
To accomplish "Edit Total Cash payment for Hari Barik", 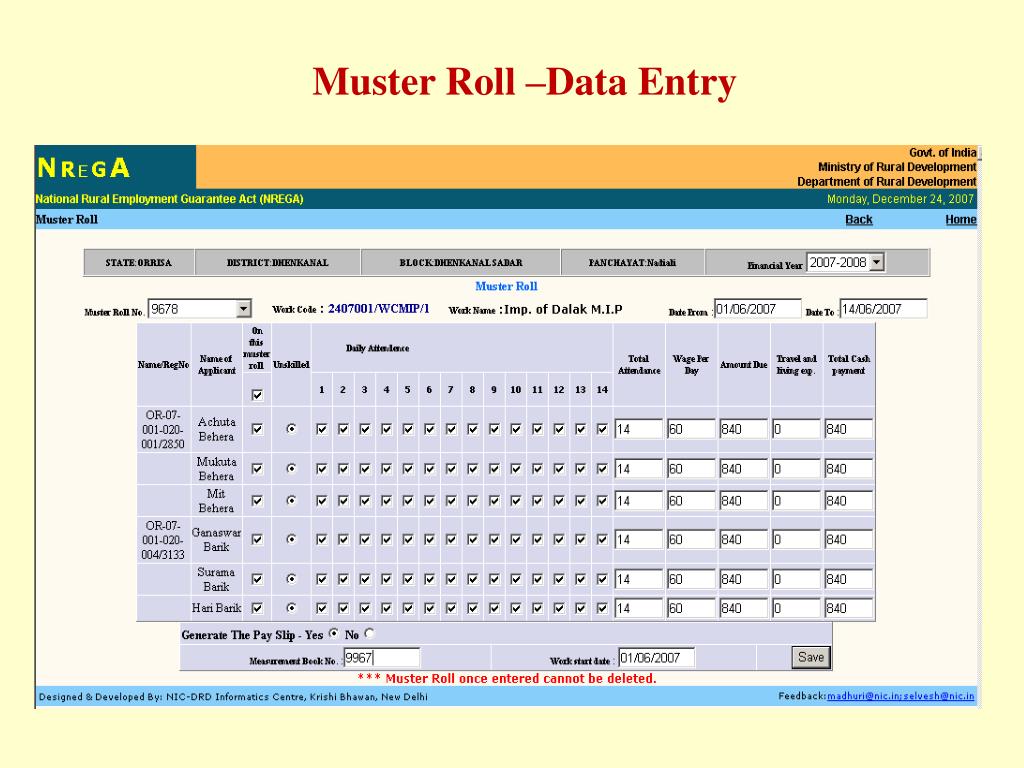I will (x=848, y=608).
